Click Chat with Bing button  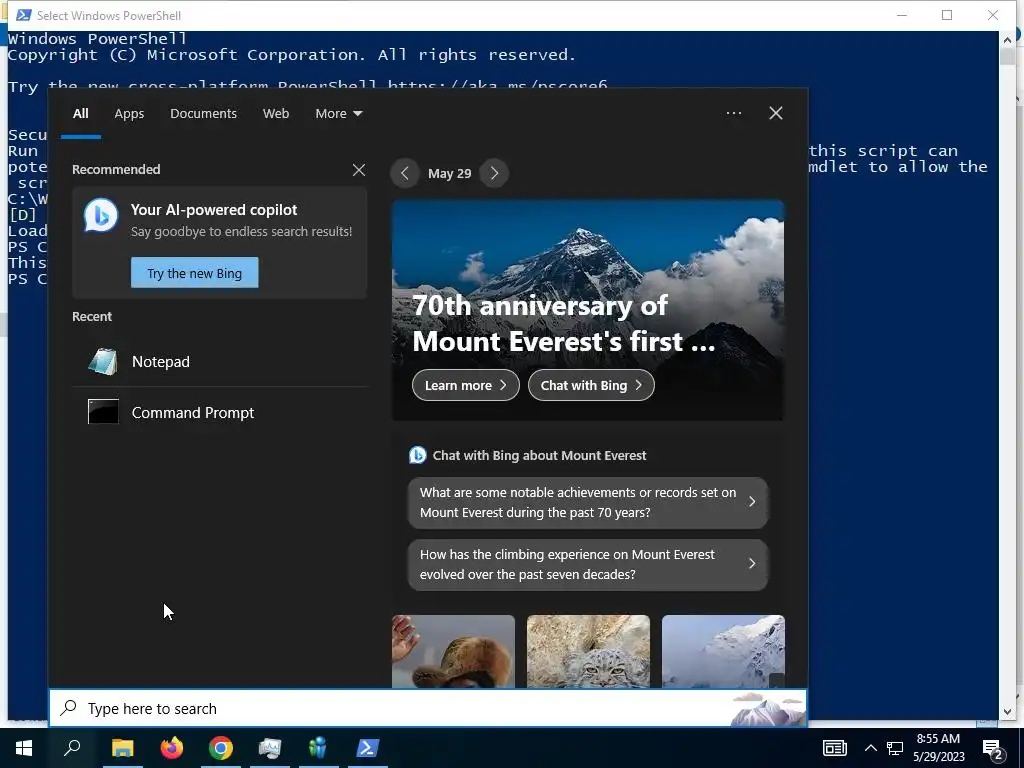tap(591, 385)
